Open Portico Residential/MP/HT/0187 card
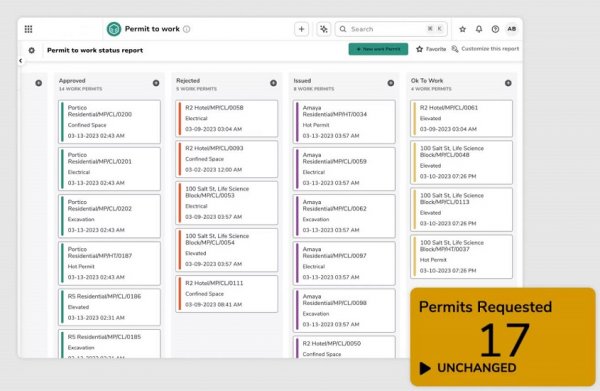The image size is (600, 391). click(109, 263)
